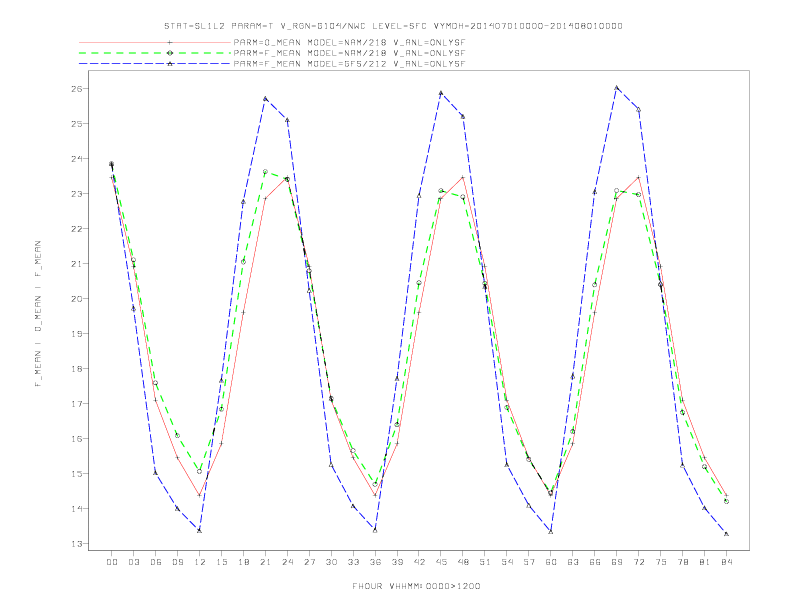The width and height of the screenshot is (792, 612).
Task: Click the x-axis forecast hour label 60
Action: tap(551, 562)
